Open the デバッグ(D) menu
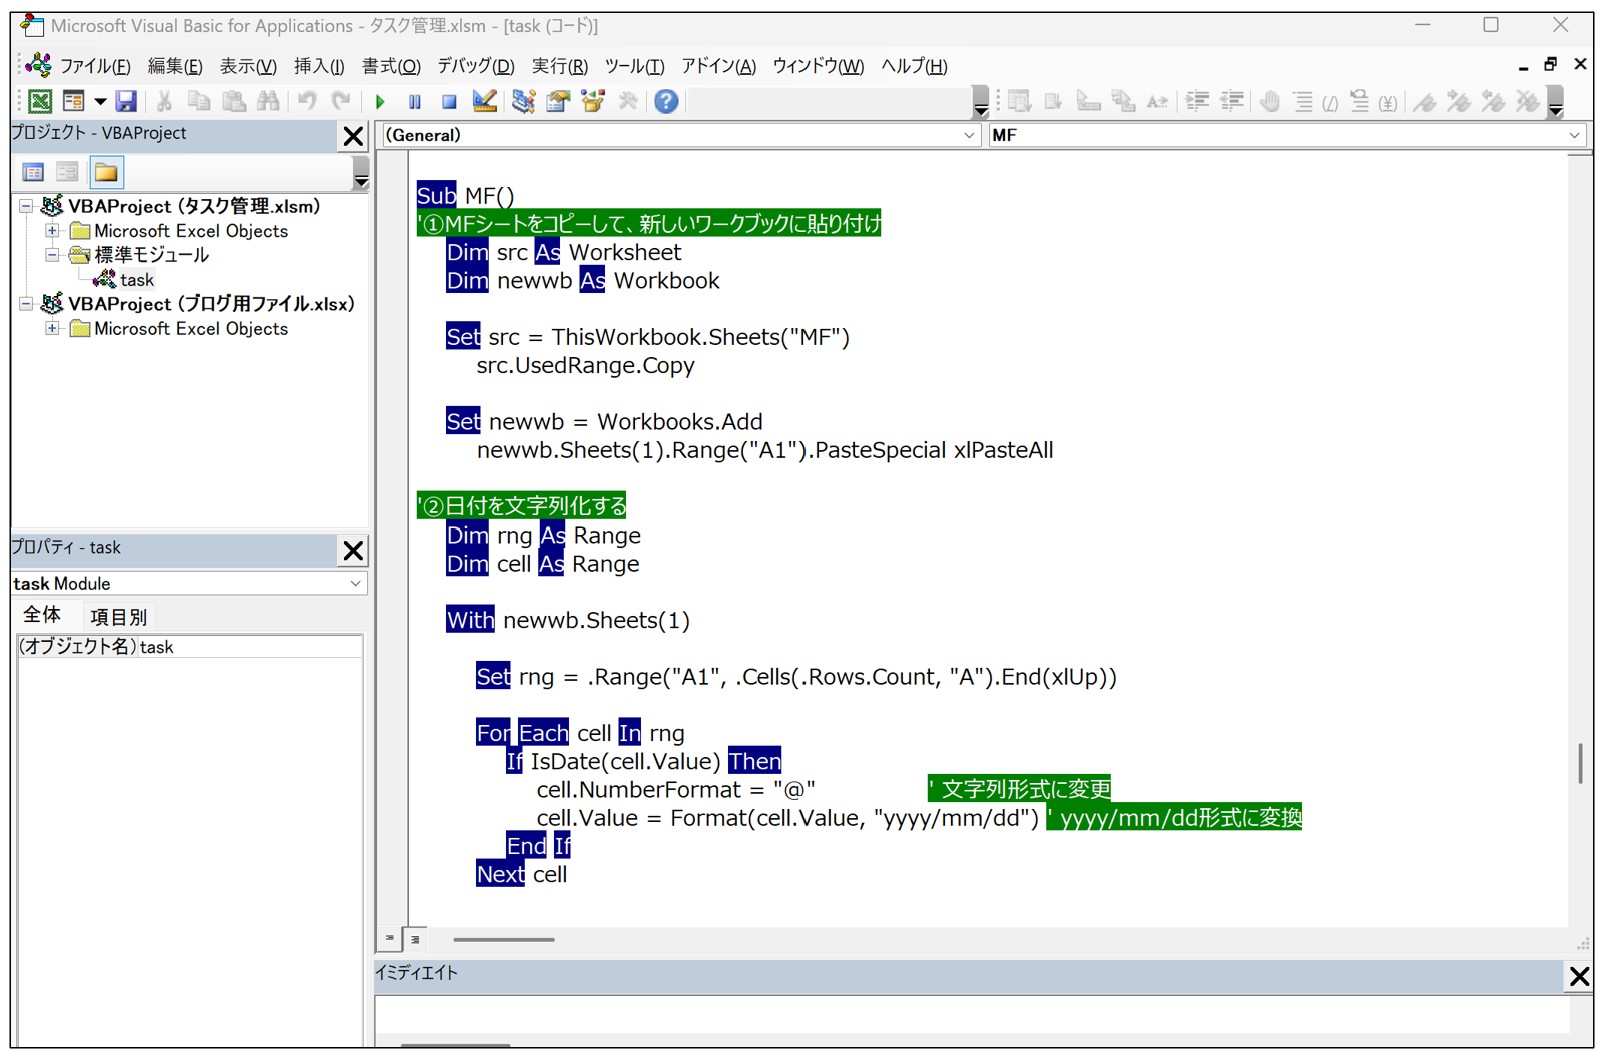This screenshot has width=1604, height=1054. point(475,66)
